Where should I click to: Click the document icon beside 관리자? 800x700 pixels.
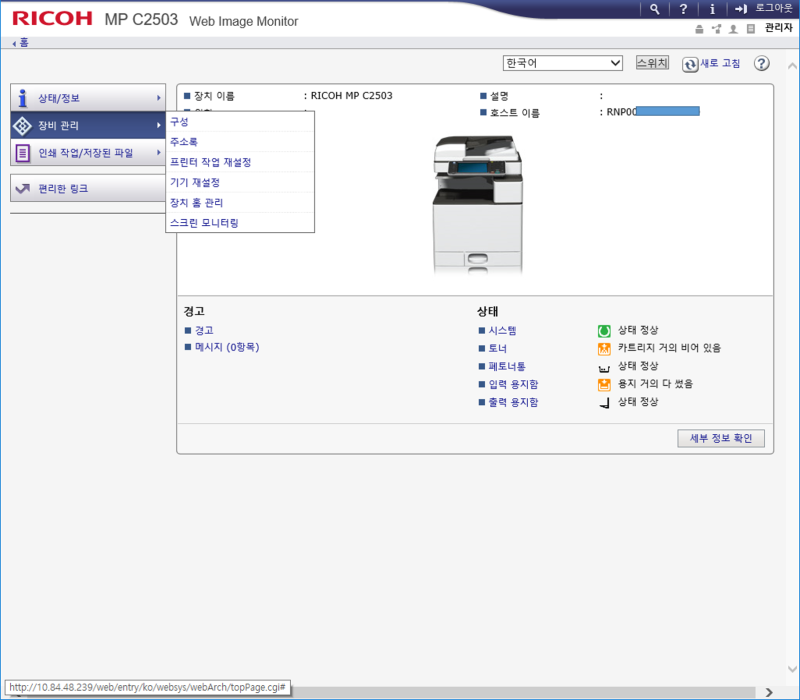coord(751,29)
